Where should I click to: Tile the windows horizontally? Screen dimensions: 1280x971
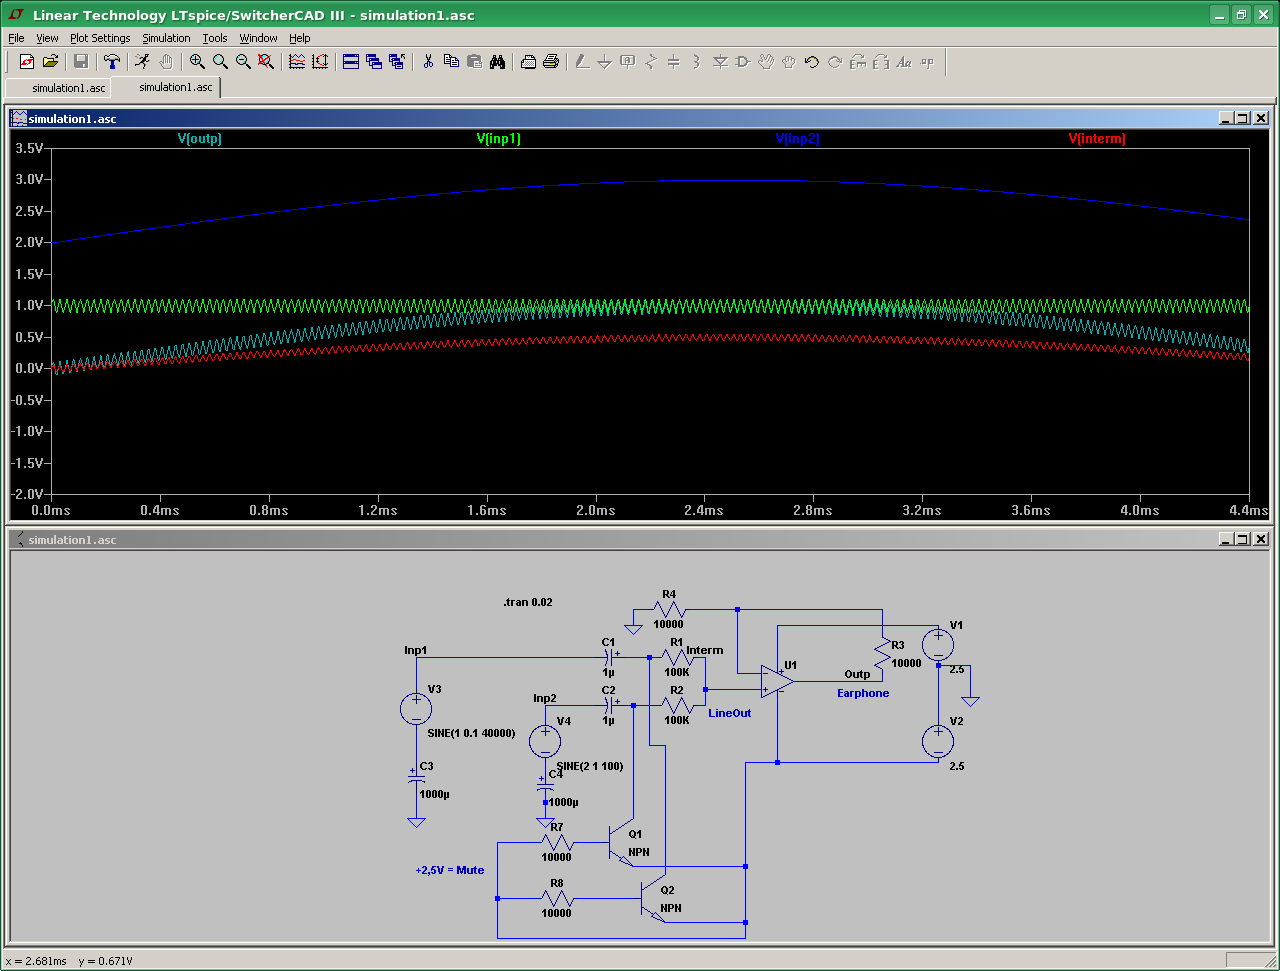[x=351, y=62]
